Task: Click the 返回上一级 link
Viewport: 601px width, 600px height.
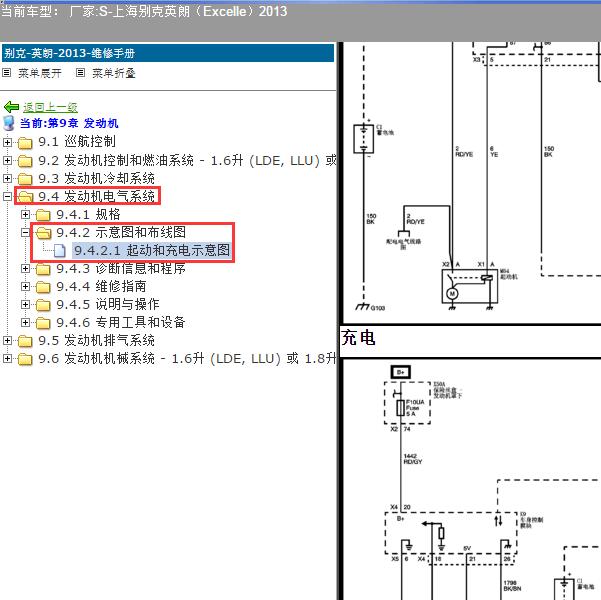Action: [50, 107]
